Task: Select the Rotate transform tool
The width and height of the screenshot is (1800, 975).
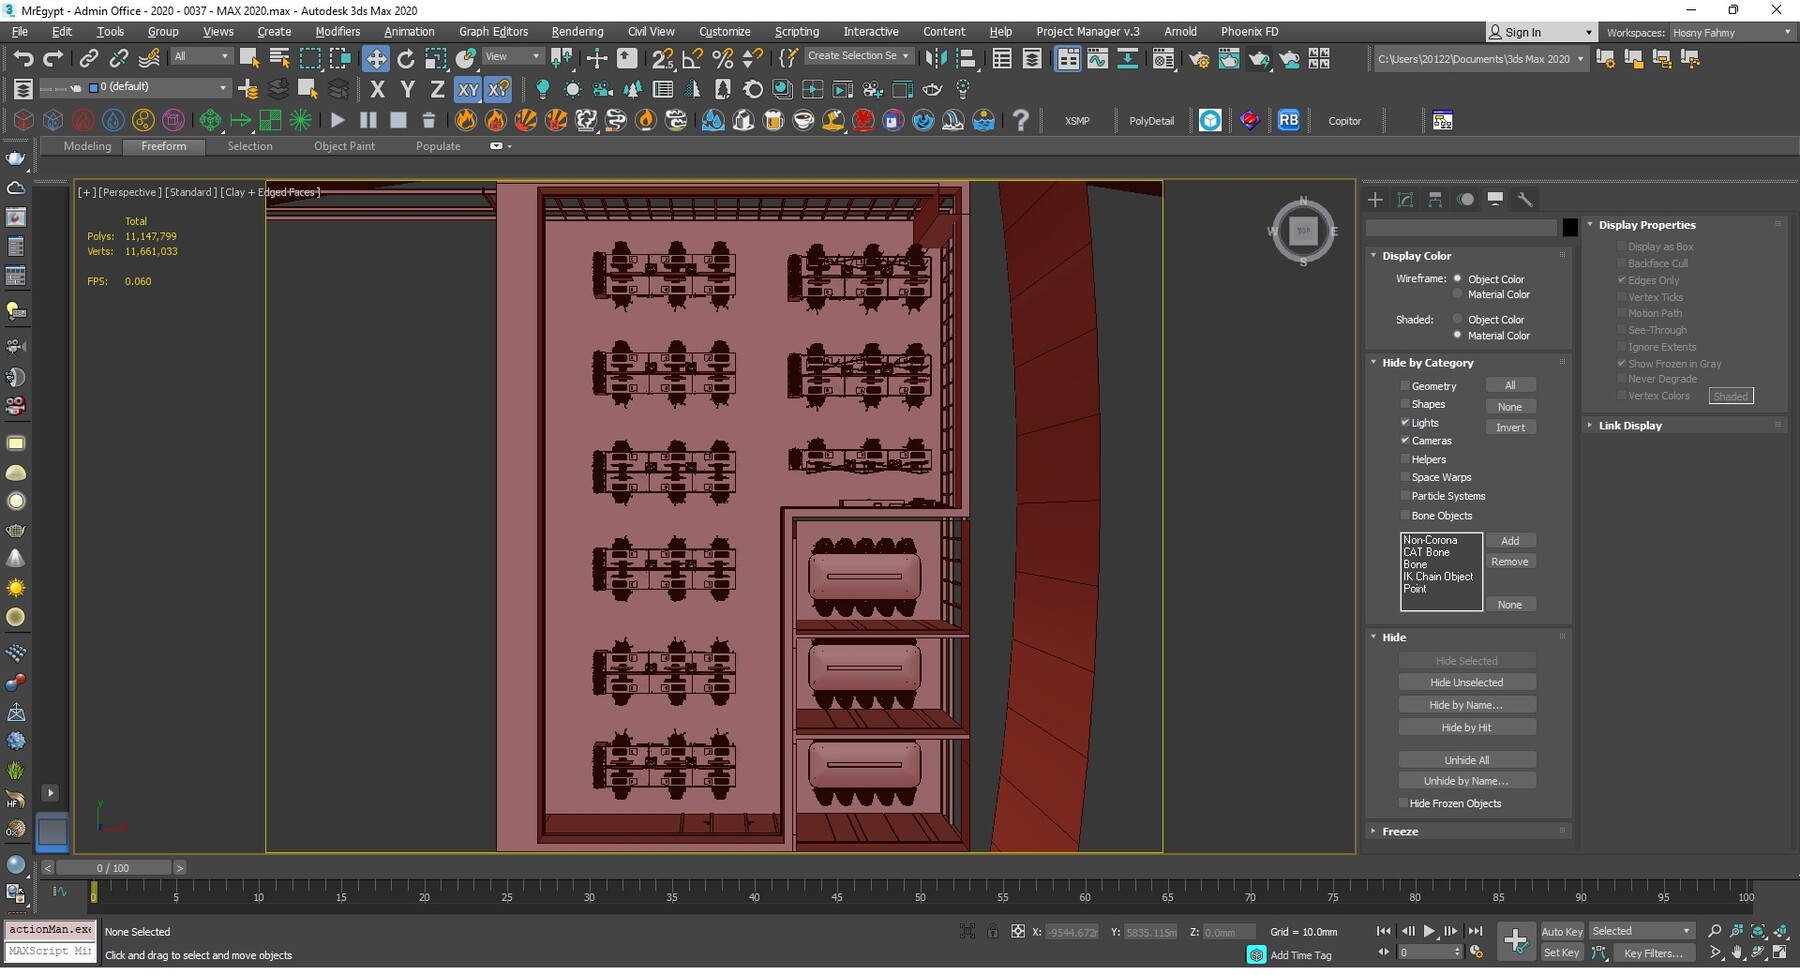Action: click(x=406, y=59)
